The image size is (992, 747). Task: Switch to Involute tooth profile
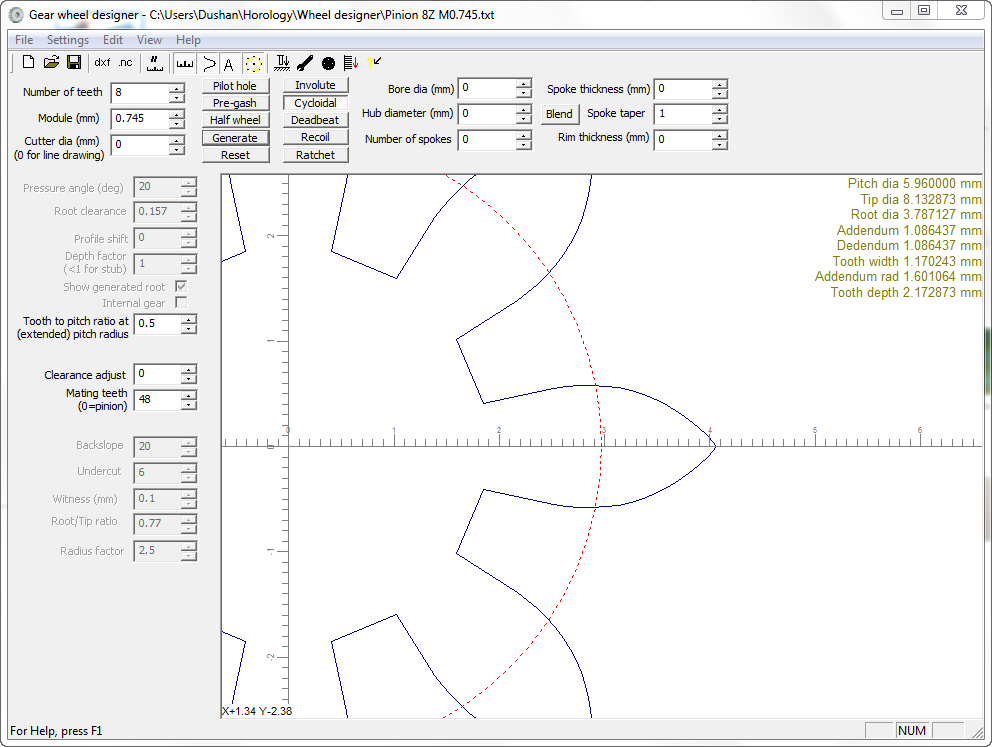point(315,86)
